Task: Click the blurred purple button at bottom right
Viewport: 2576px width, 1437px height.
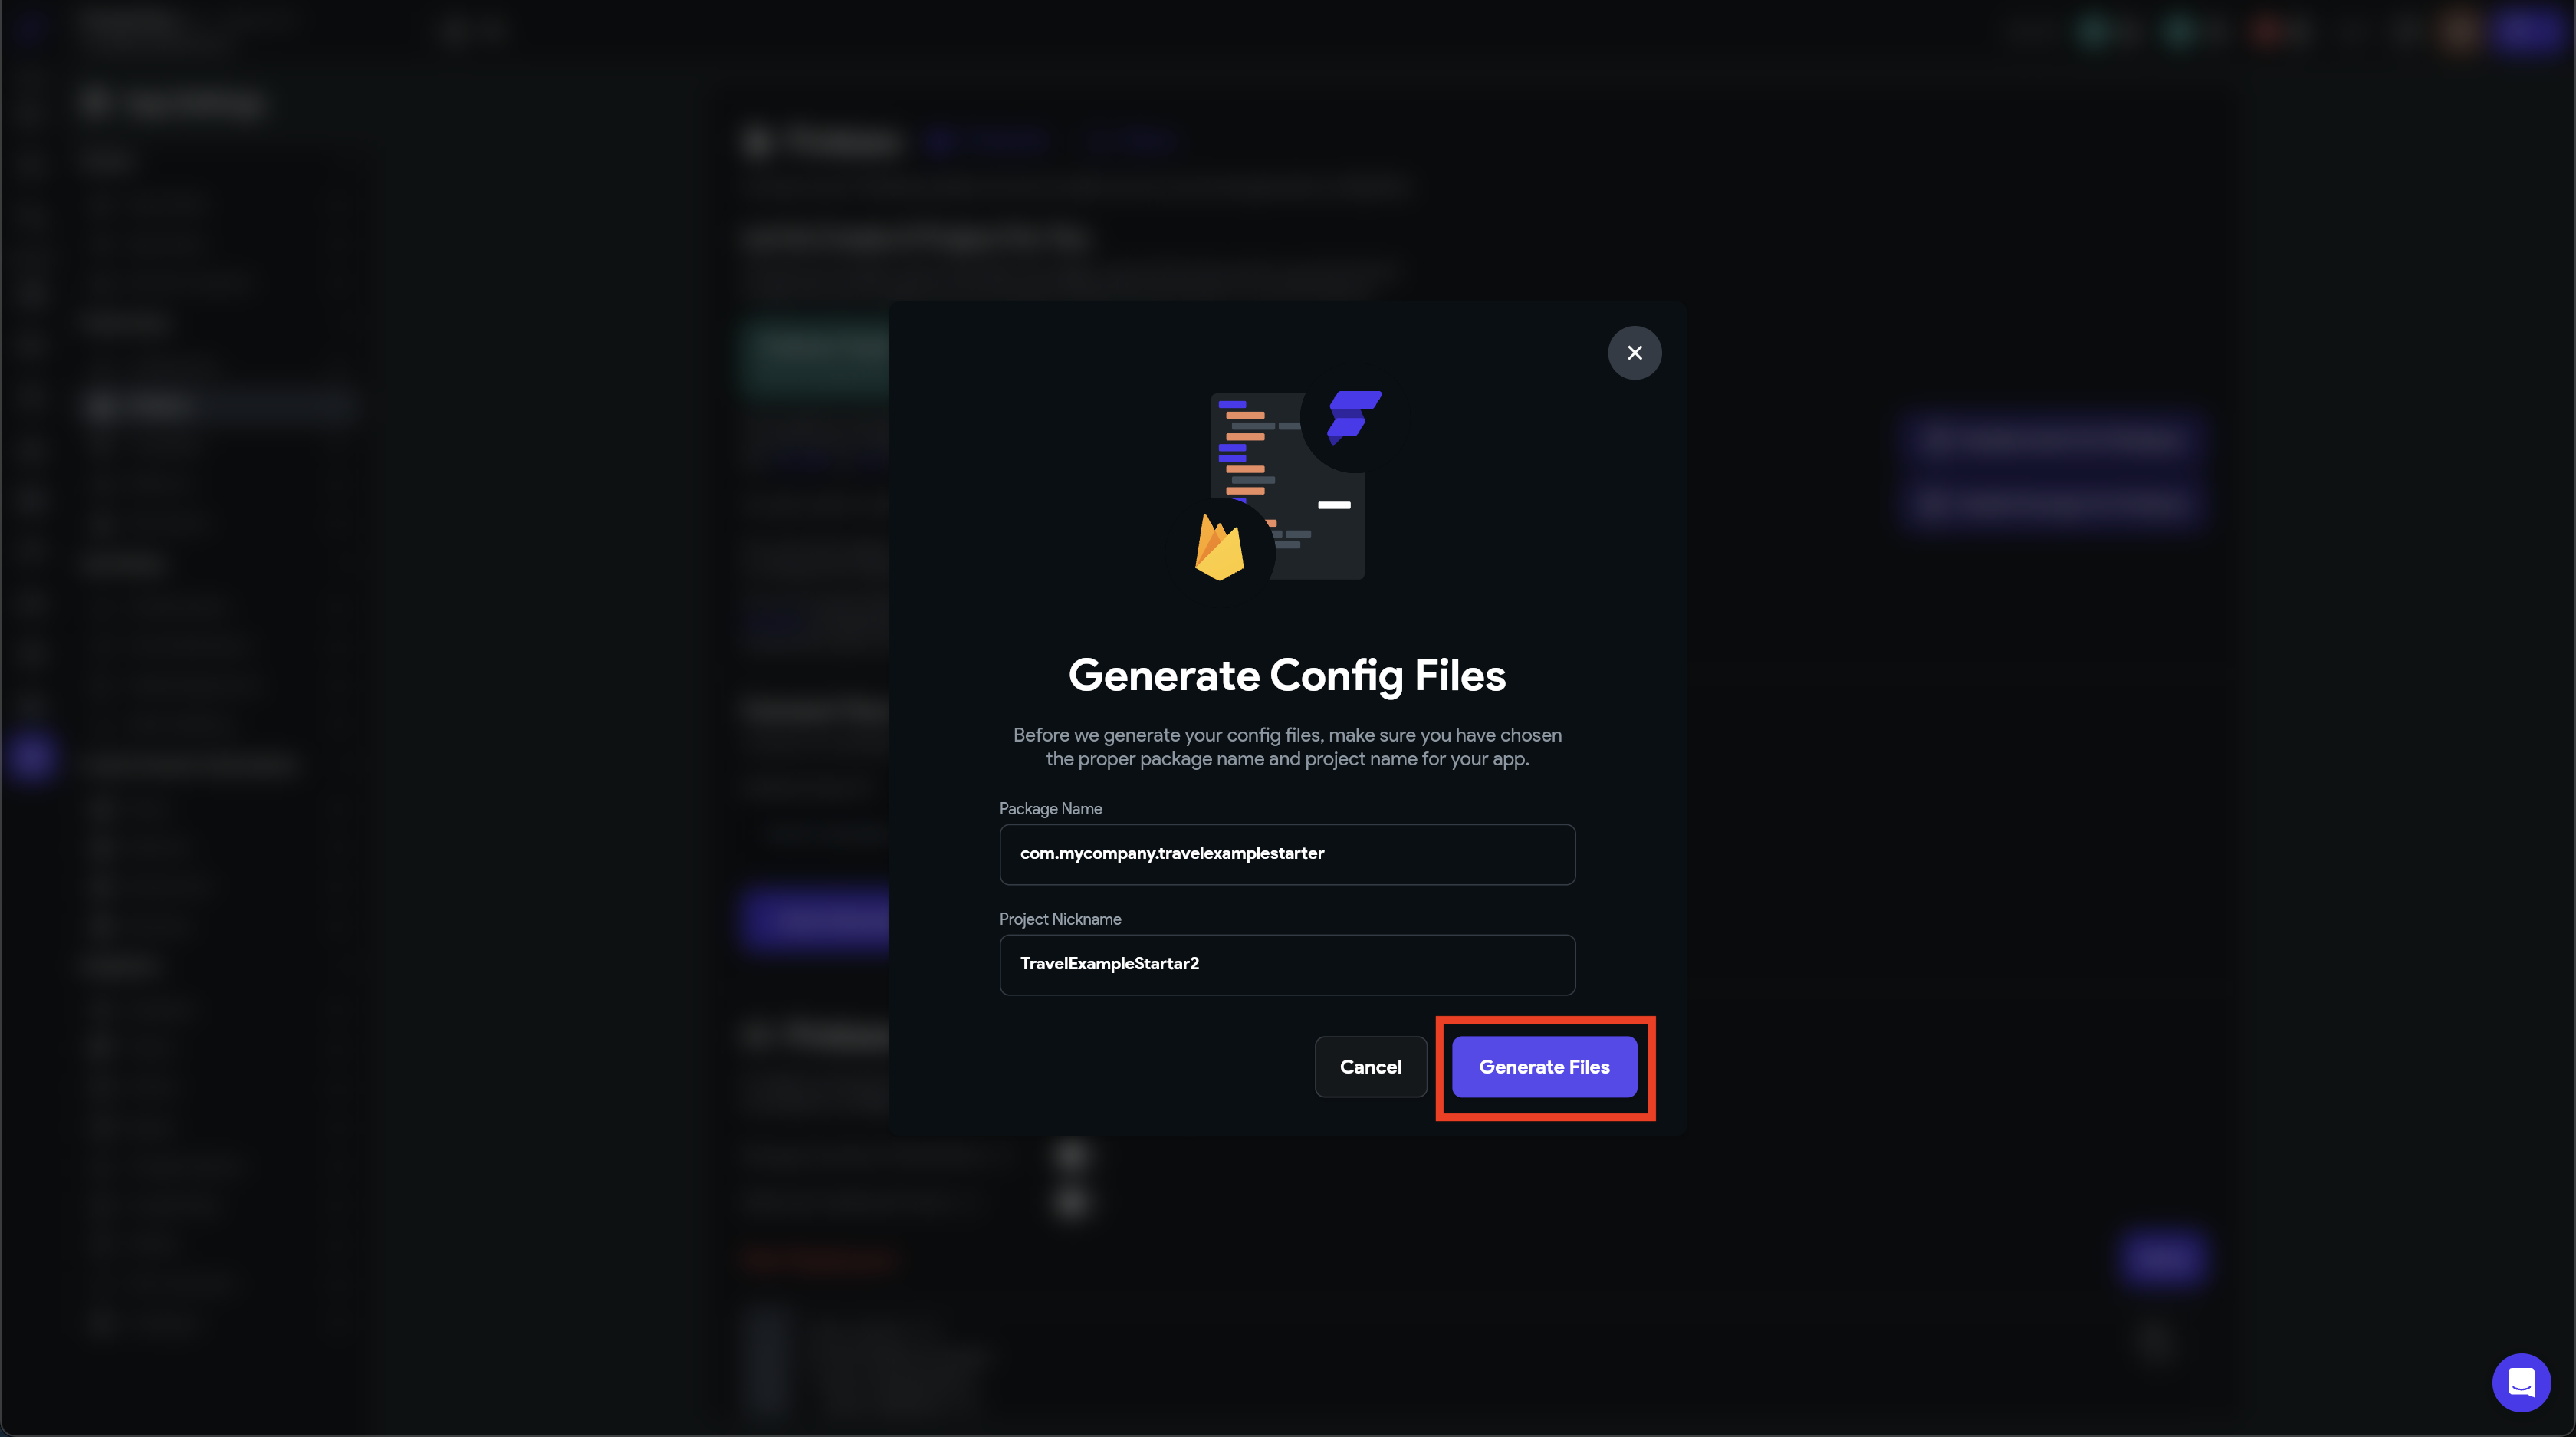Action: point(2161,1259)
